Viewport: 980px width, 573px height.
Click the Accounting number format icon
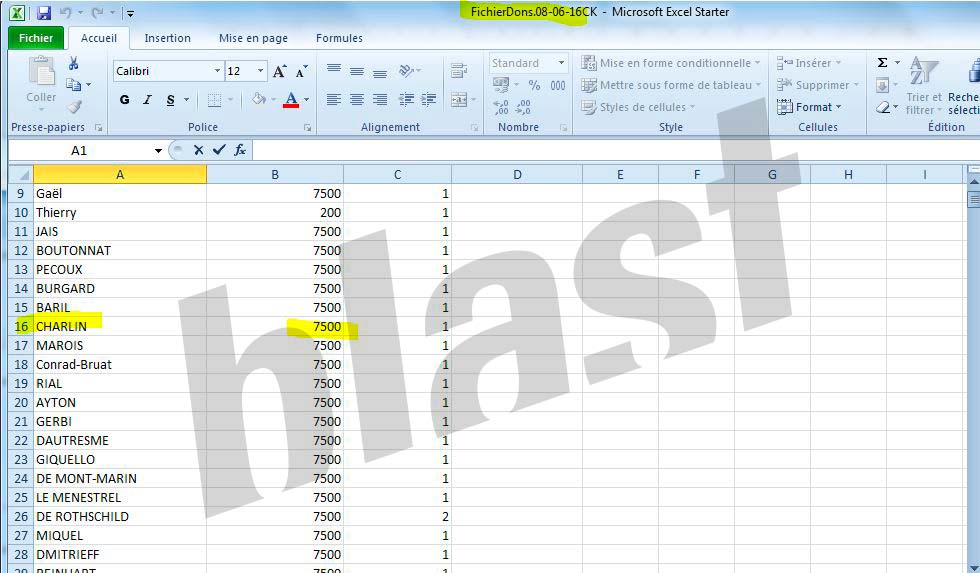coord(501,84)
